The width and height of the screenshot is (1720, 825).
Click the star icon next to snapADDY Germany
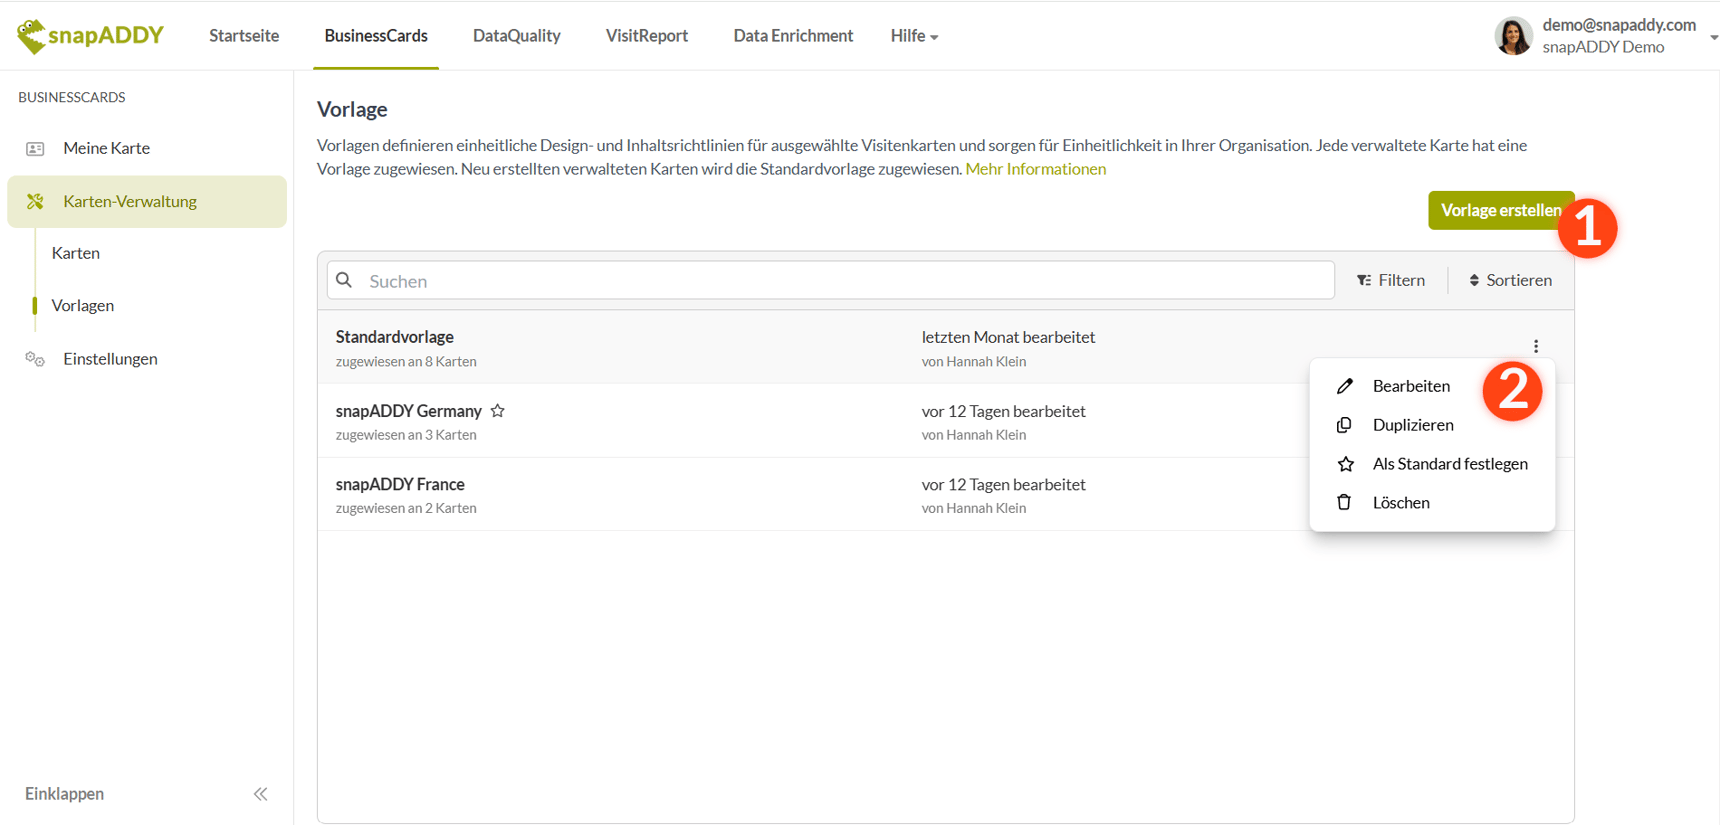(498, 411)
